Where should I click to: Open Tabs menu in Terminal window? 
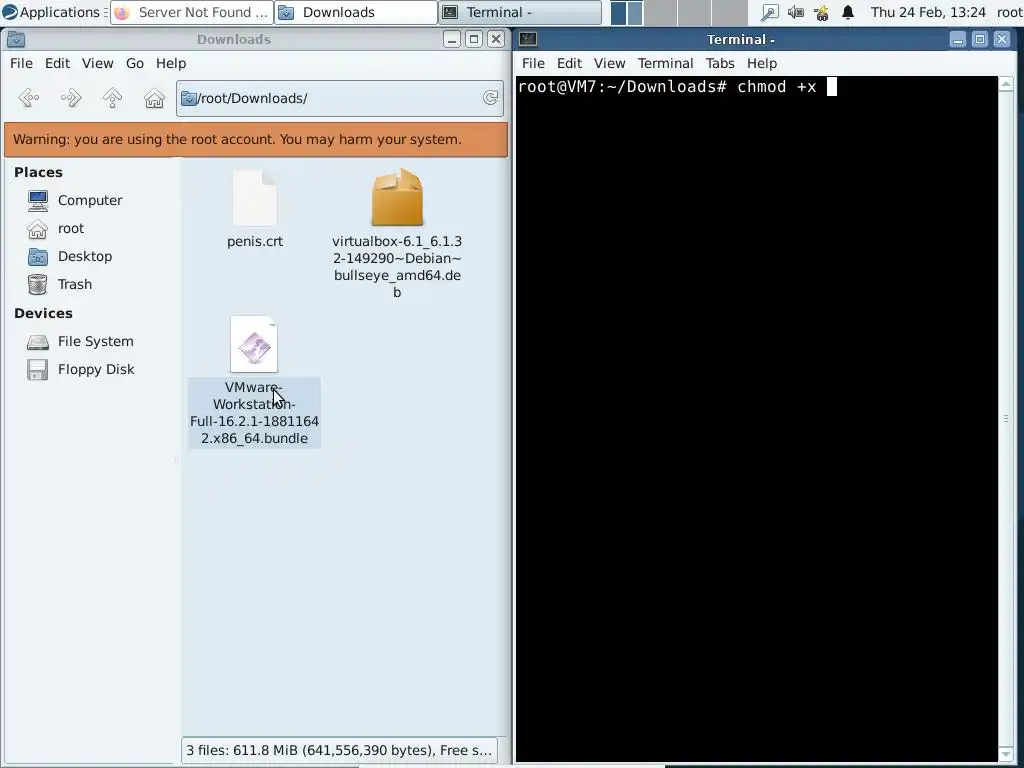[x=720, y=63]
